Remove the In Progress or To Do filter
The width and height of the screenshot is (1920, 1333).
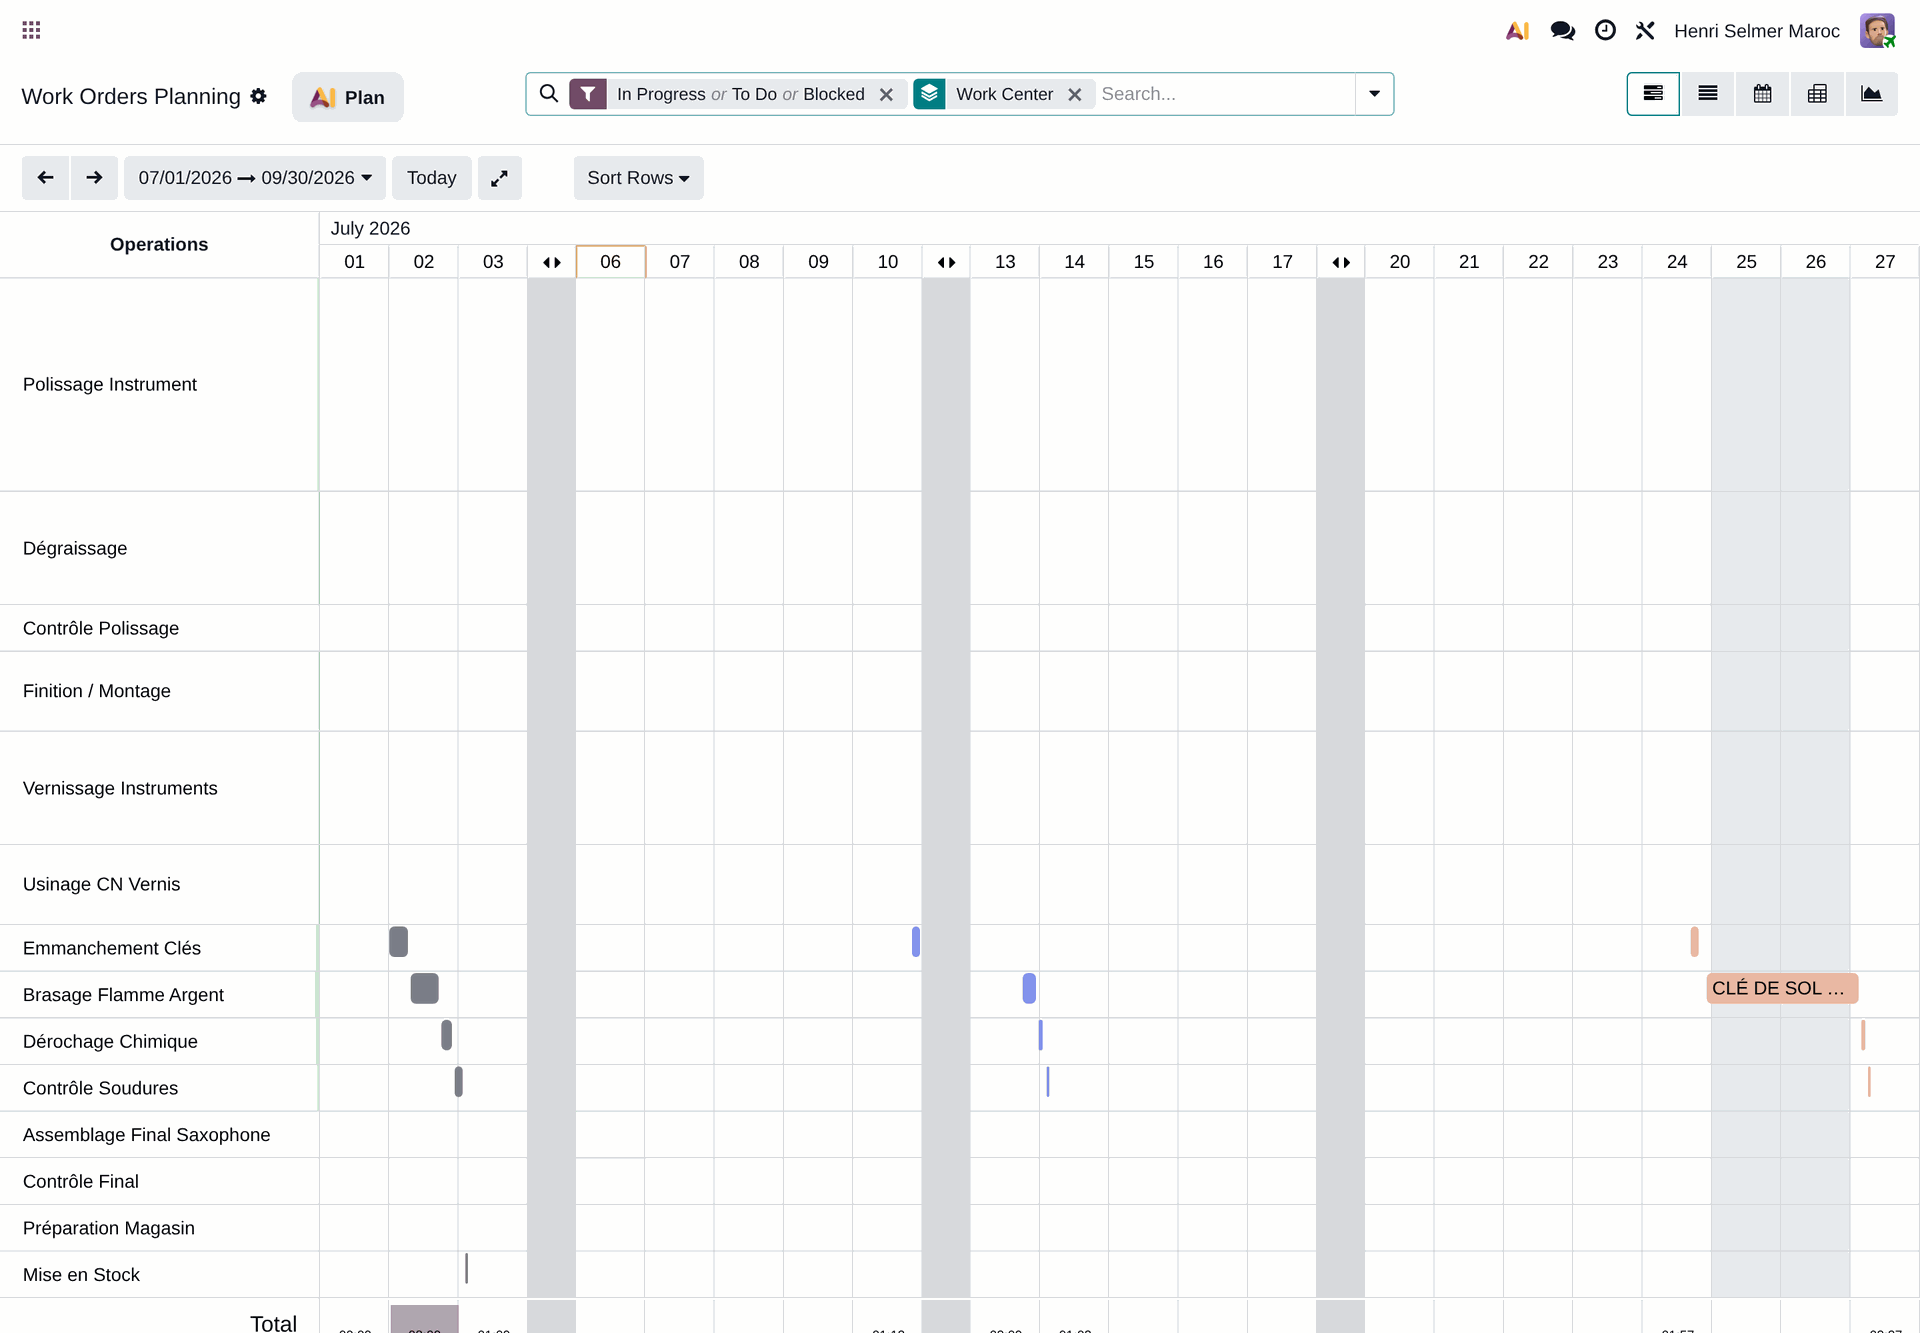886,94
